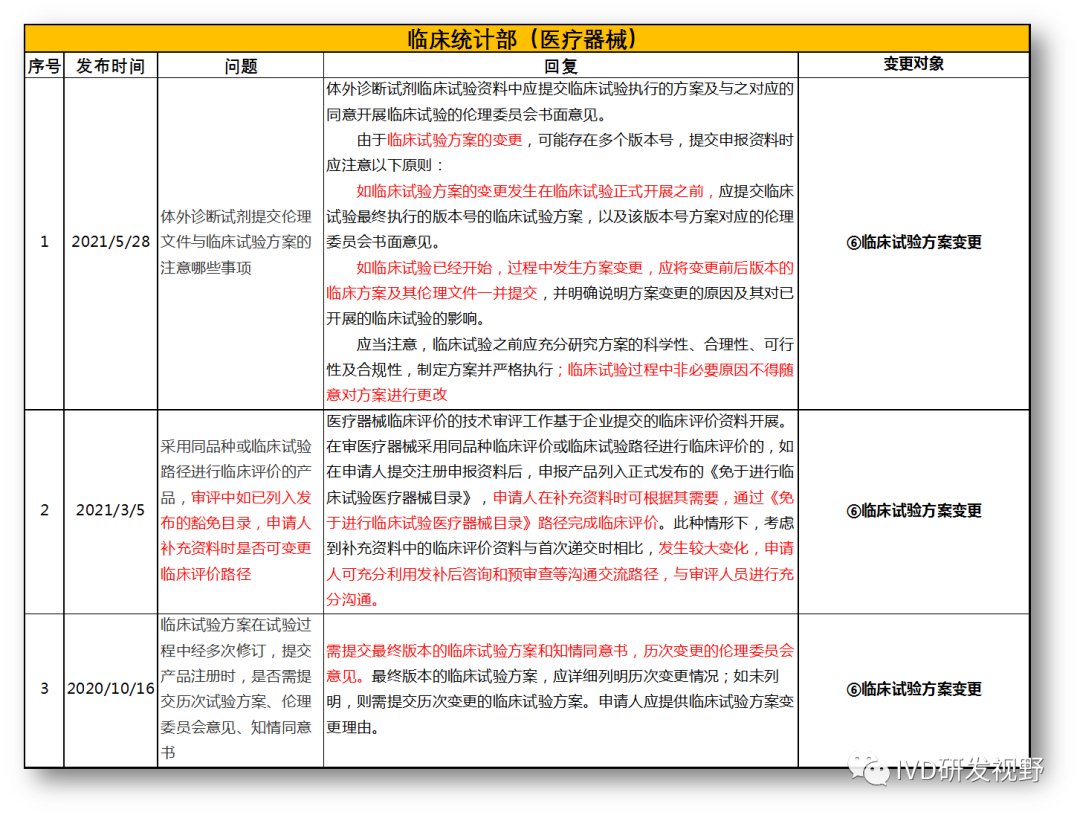Select the reply cell beginning 需提交最终版本

pyautogui.click(x=560, y=689)
